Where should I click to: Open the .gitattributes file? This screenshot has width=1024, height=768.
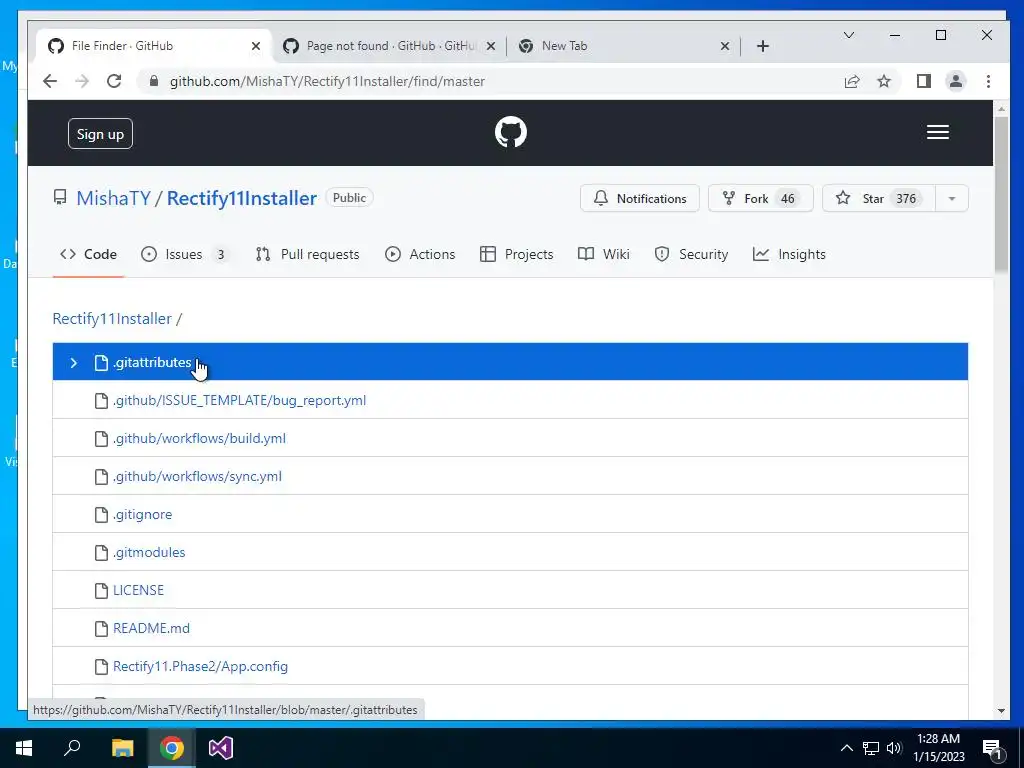point(152,362)
